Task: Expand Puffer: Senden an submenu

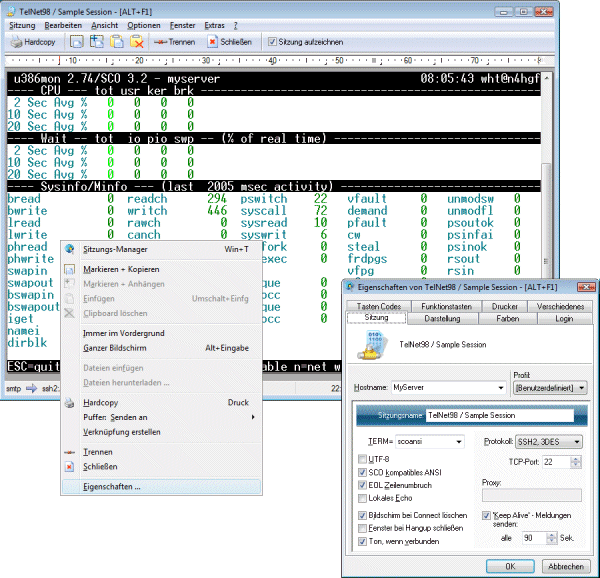Action: [x=161, y=417]
